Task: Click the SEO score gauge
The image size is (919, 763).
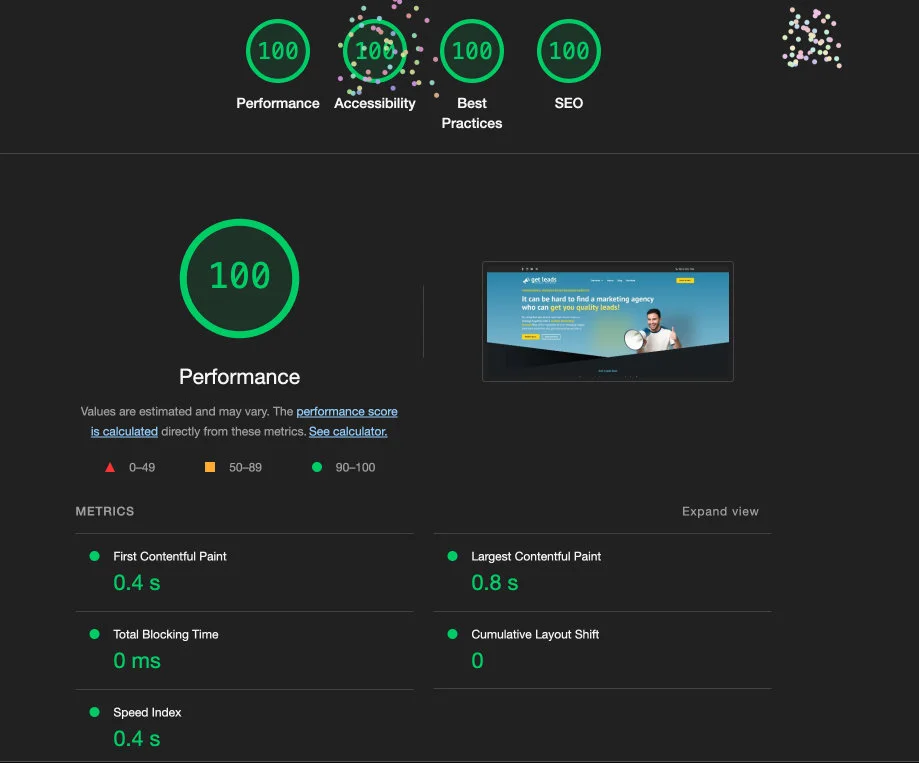Action: (569, 51)
